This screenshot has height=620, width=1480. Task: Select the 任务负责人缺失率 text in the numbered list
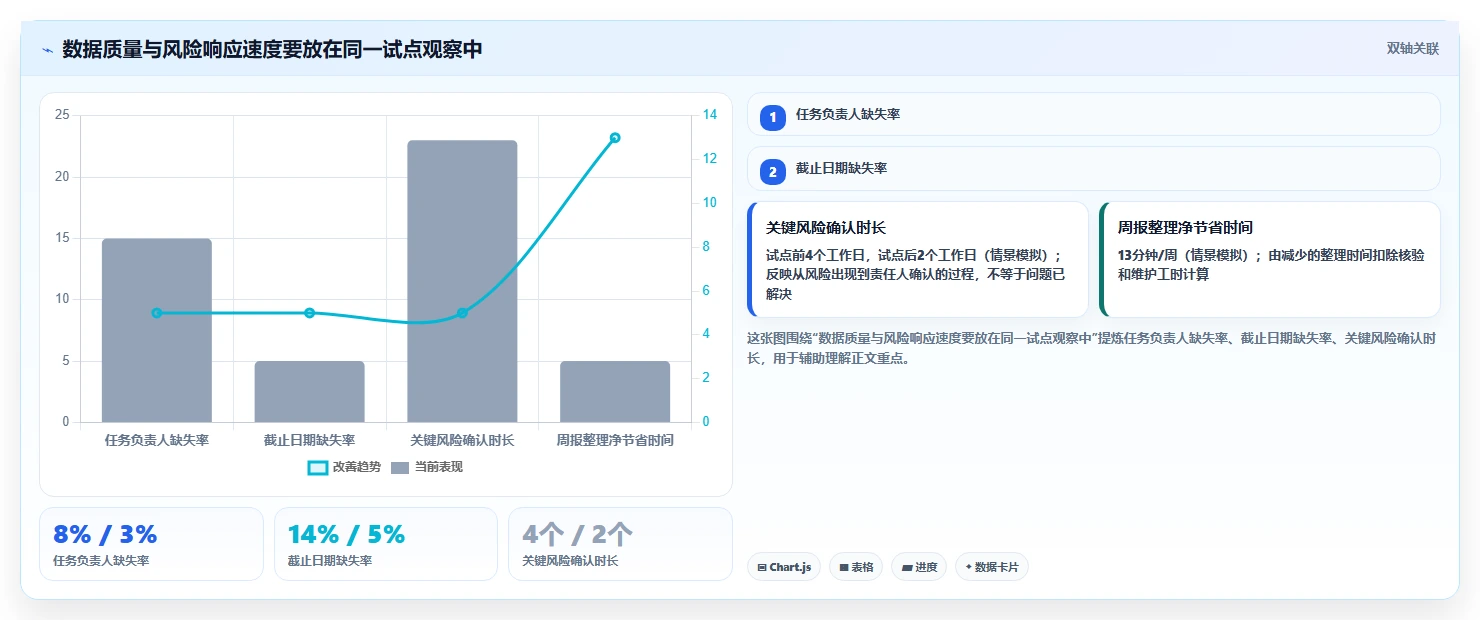pyautogui.click(x=848, y=115)
